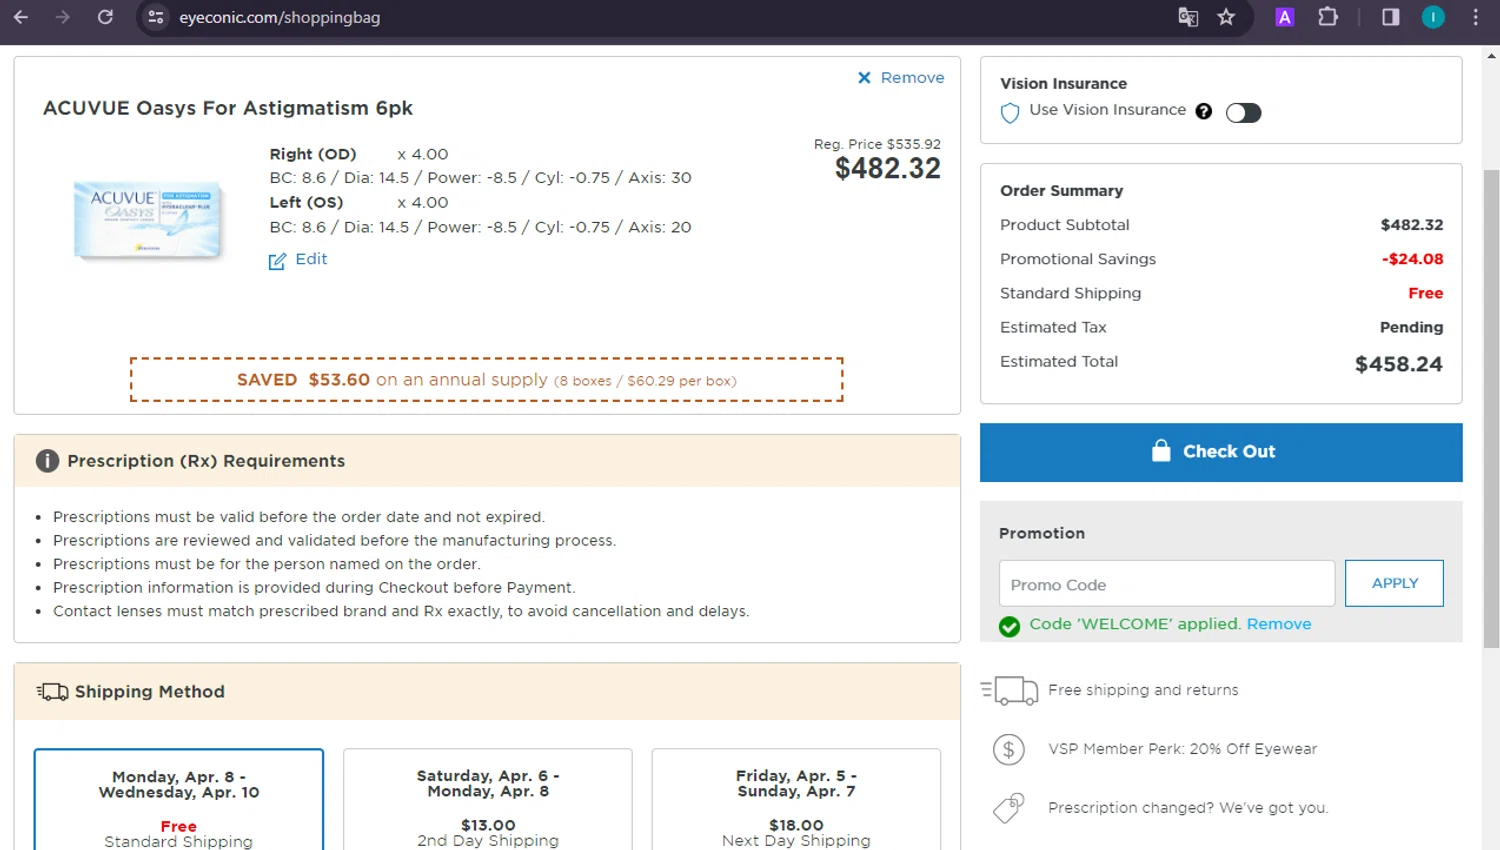Open Google Translate page icon
Image resolution: width=1500 pixels, height=850 pixels.
pos(1188,17)
